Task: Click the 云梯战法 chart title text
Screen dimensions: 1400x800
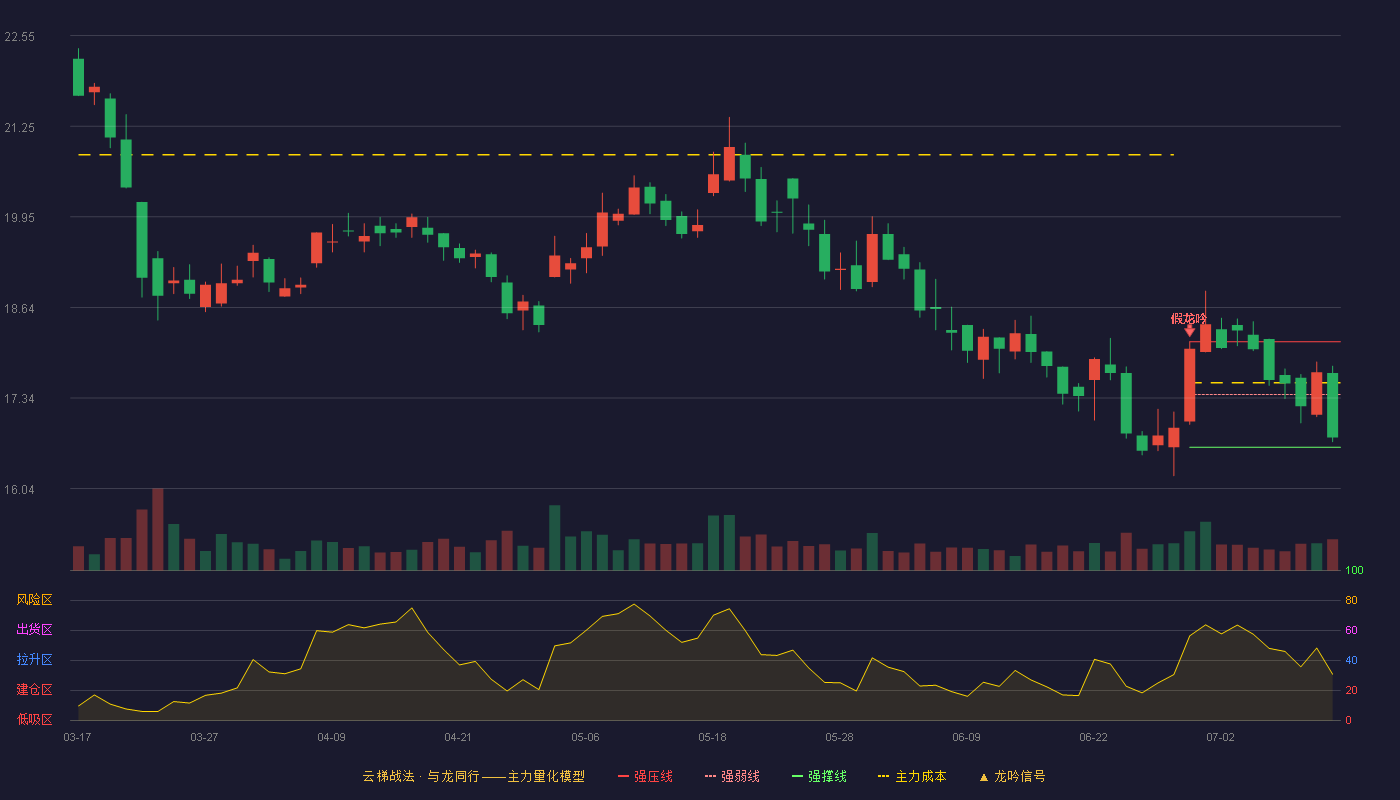Action: (388, 776)
